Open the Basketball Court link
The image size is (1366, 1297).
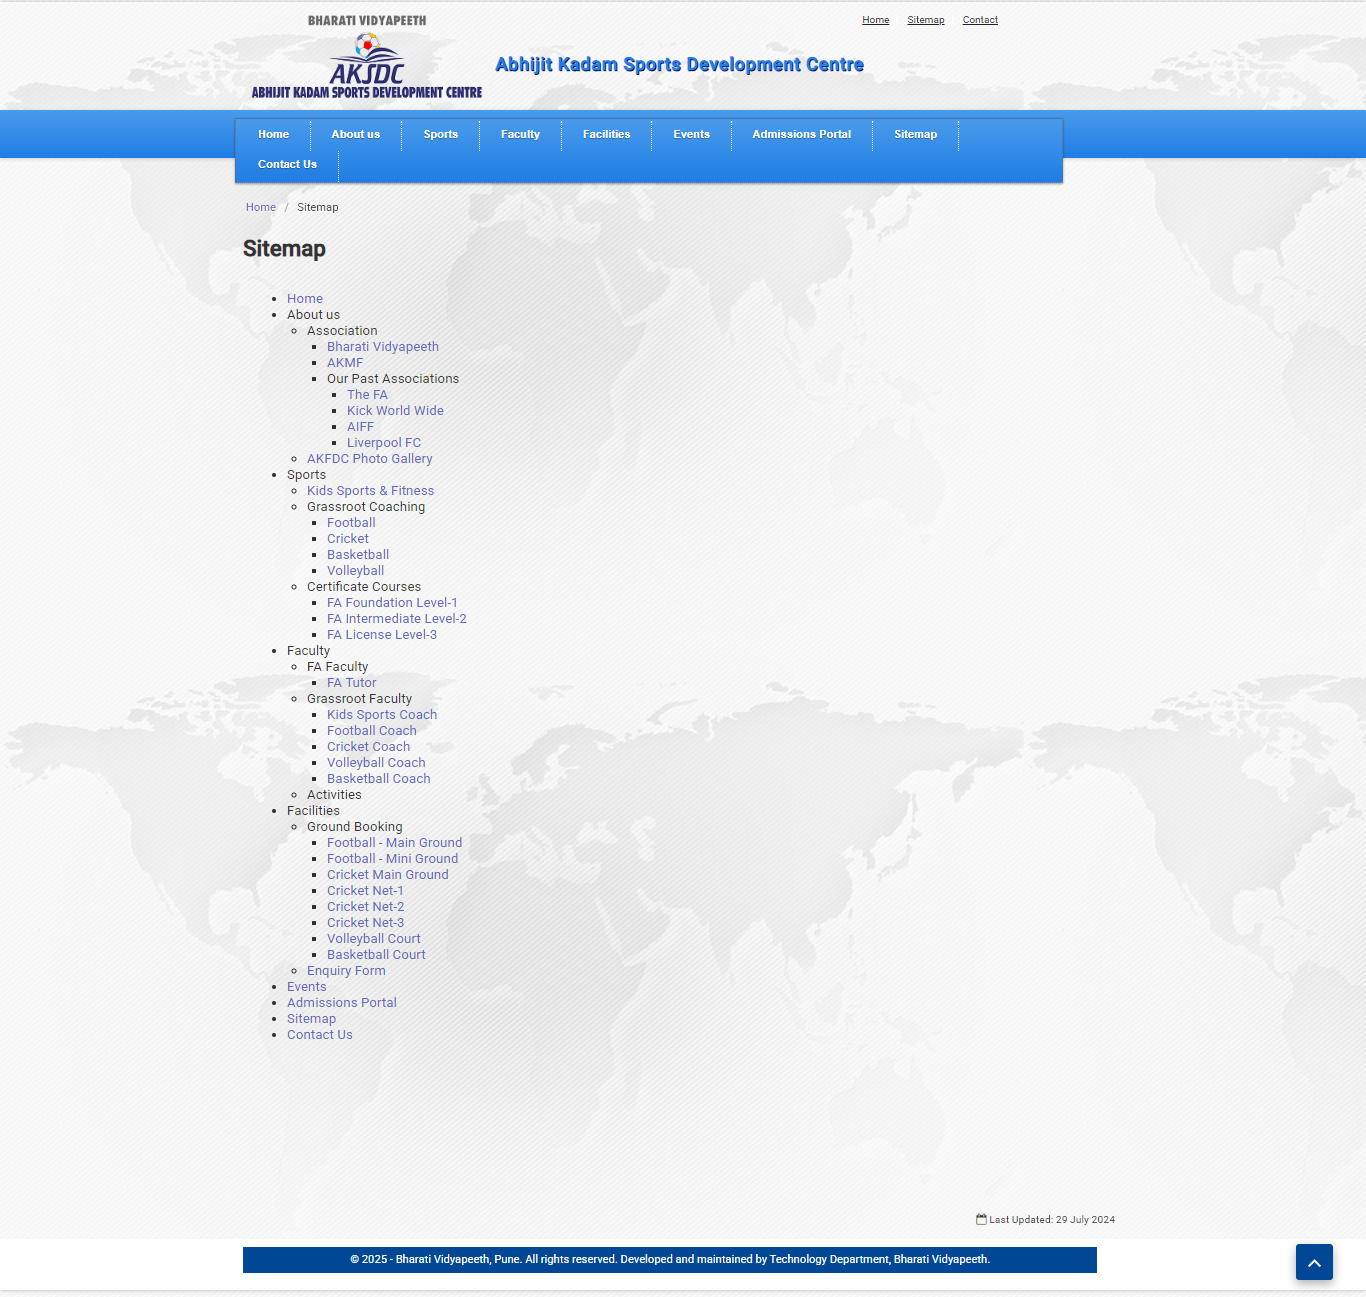(x=376, y=955)
